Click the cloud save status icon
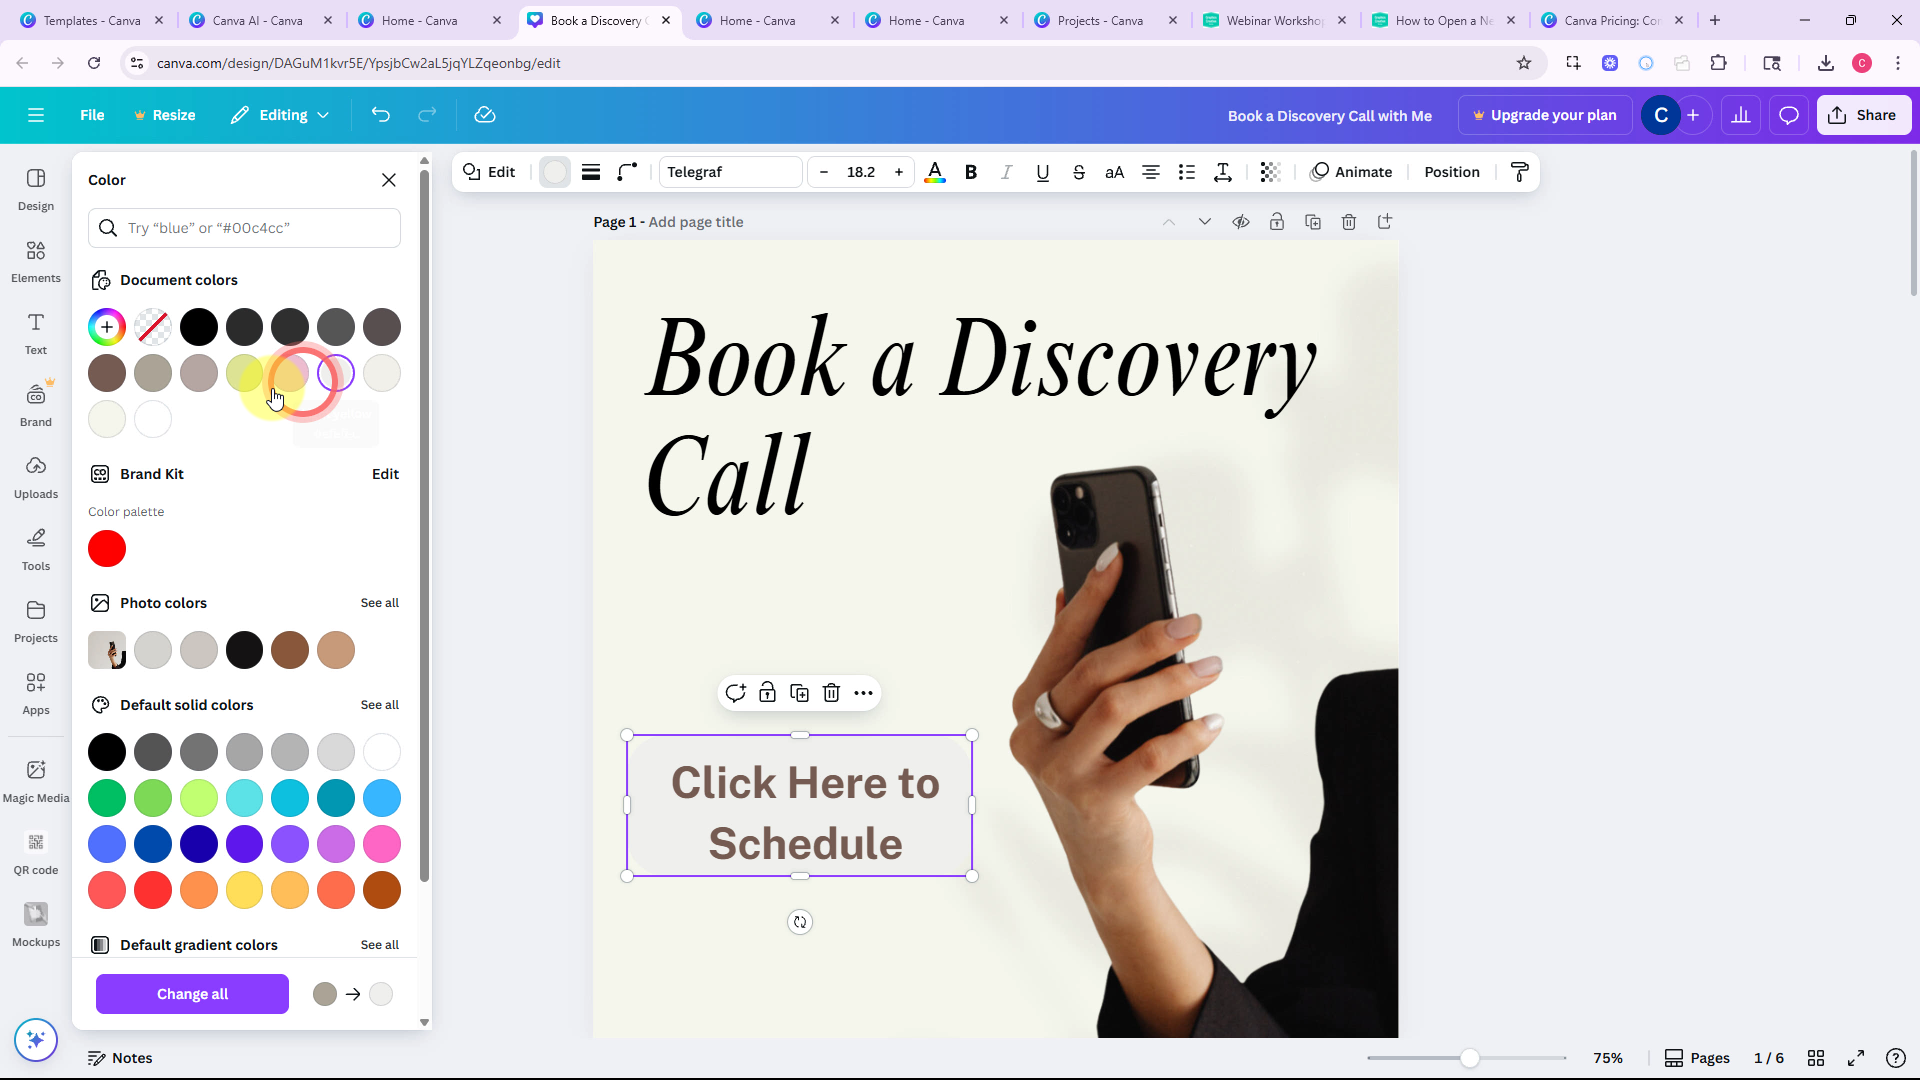1920x1080 pixels. pos(485,115)
